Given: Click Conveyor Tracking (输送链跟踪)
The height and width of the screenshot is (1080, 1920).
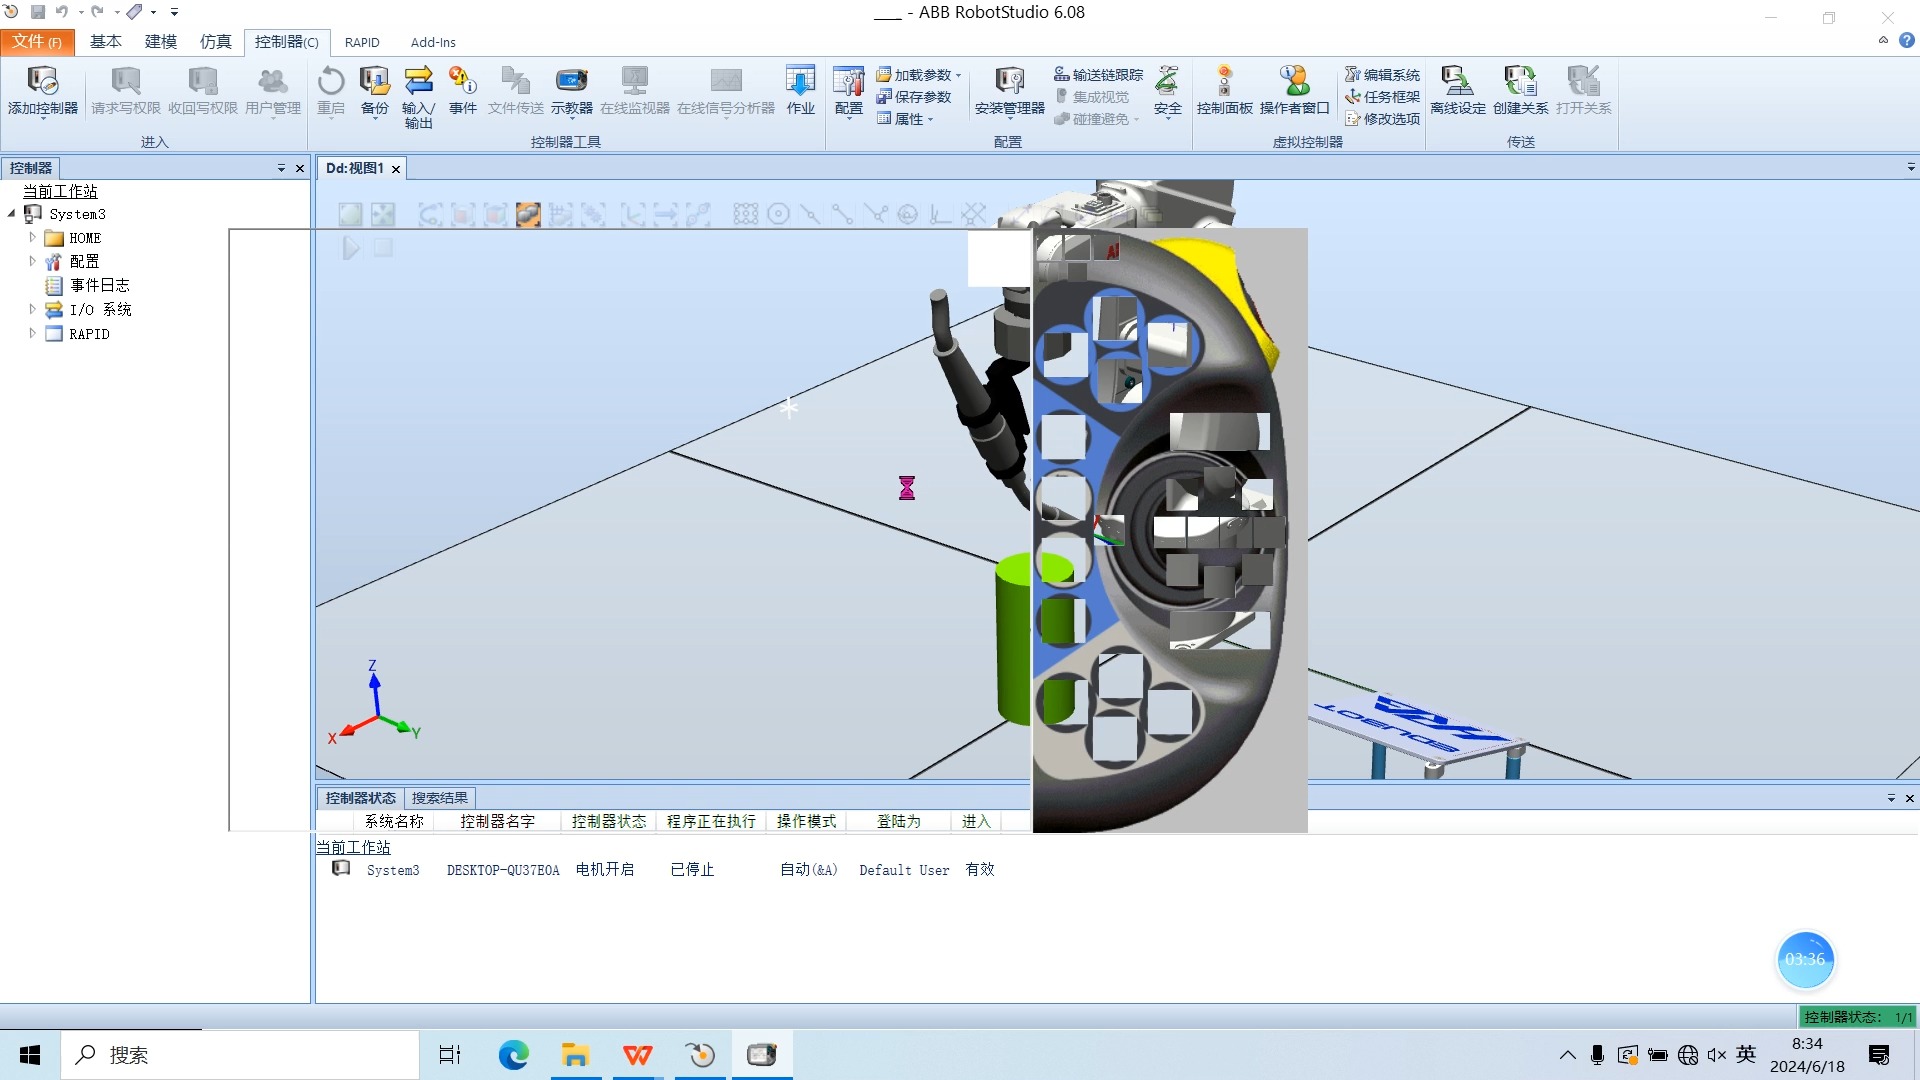Looking at the screenshot, I should pyautogui.click(x=1098, y=75).
